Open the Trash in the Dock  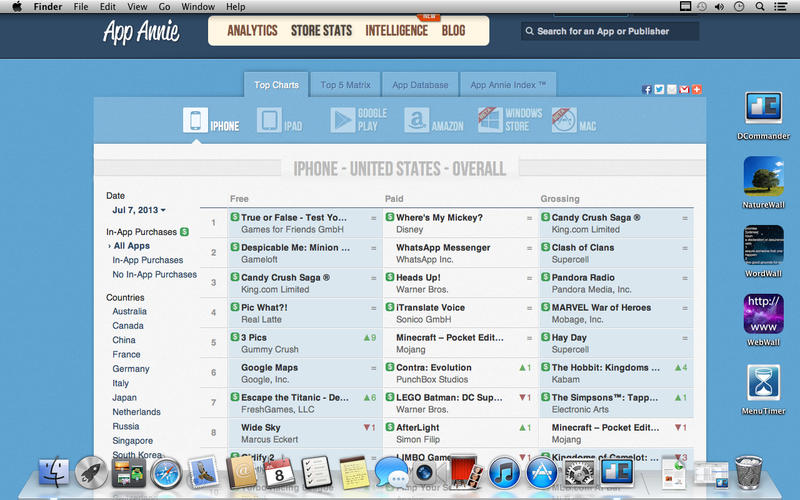[748, 473]
